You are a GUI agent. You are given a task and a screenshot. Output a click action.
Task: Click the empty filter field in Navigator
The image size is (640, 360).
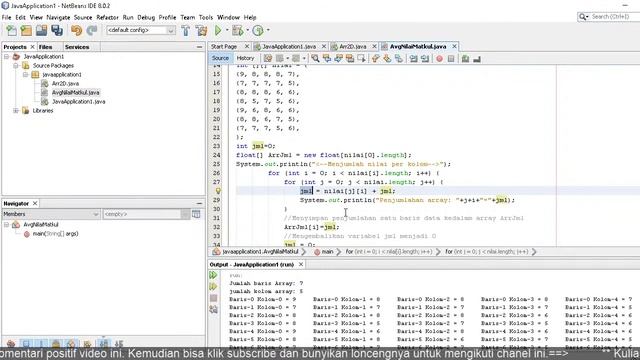(142, 214)
